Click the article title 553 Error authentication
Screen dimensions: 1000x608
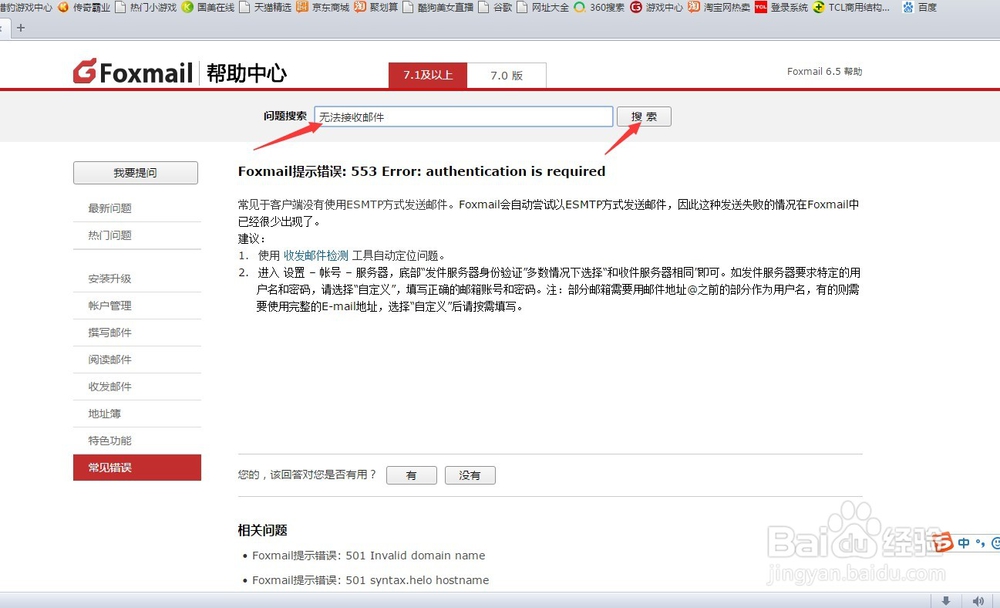pyautogui.click(x=422, y=171)
